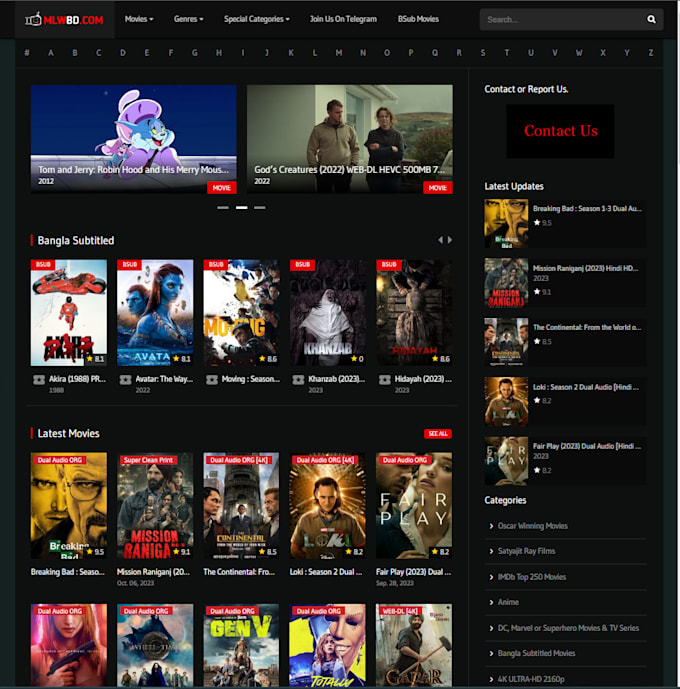
Task: Click the film icon beside Hidayah (2023)
Action: 385,380
